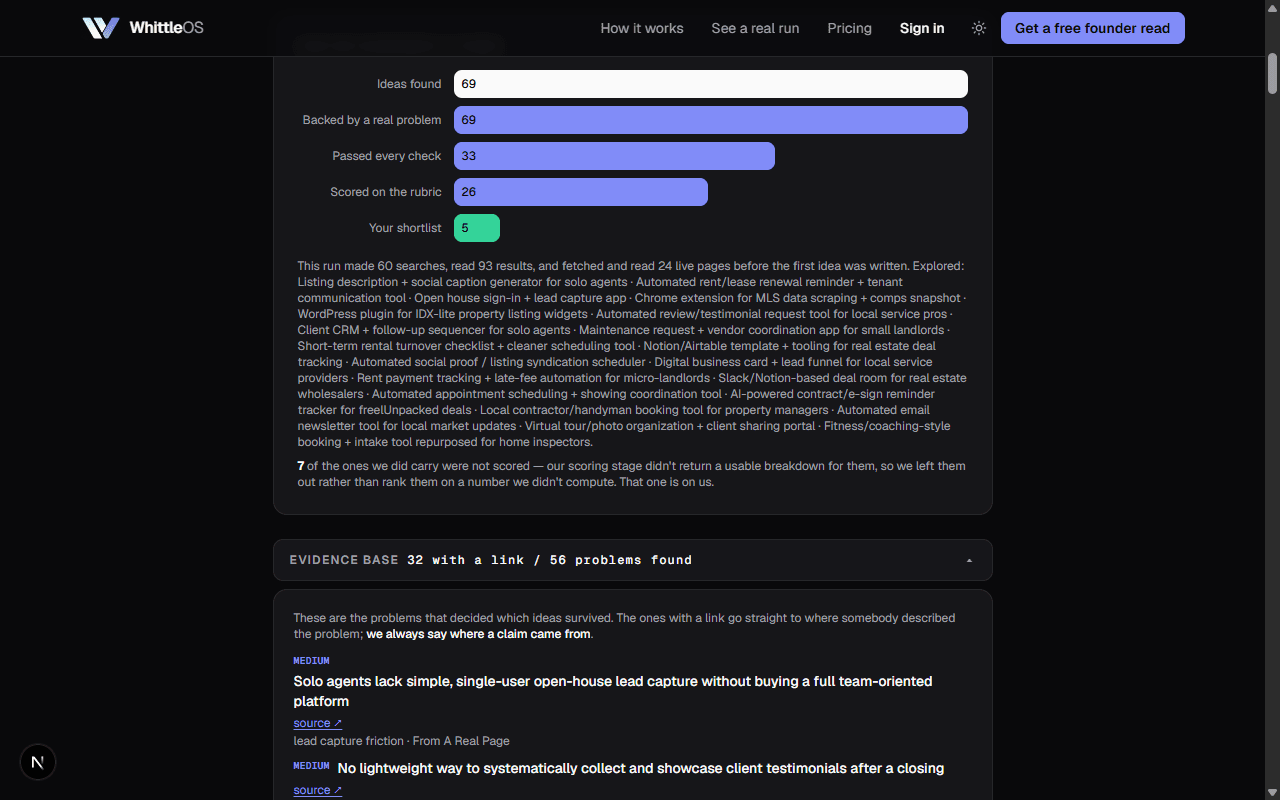Click the bold "we always say where a claim came from"
The width and height of the screenshot is (1280, 800).
[x=479, y=634]
